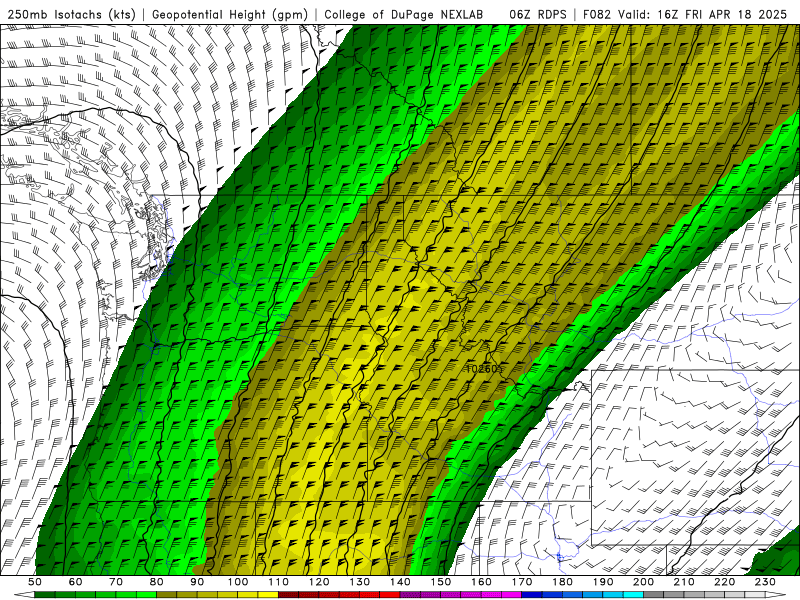This screenshot has height=600, width=800.
Task: Click the colorbar value label '120'
Action: click(319, 582)
